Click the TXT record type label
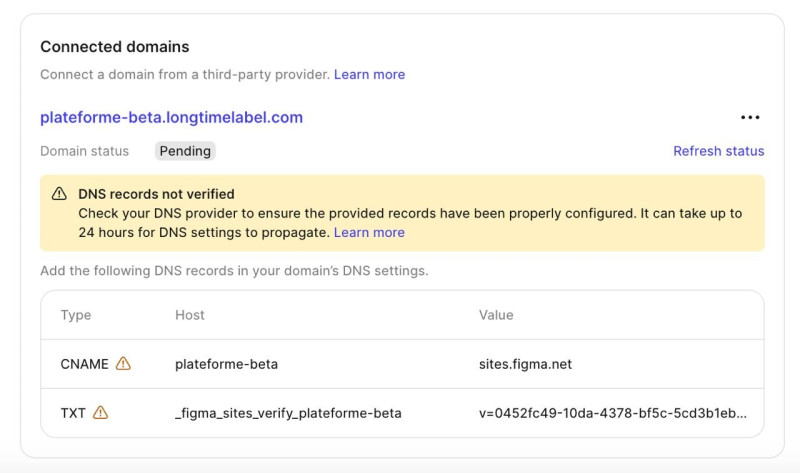800x473 pixels. (73, 413)
